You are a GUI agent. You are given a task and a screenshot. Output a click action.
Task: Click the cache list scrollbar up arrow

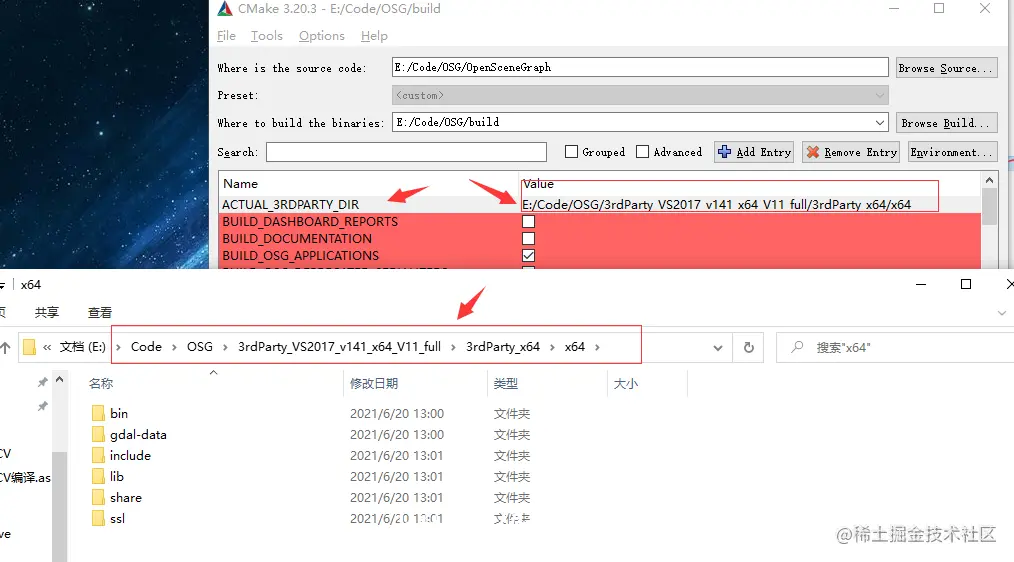[989, 179]
